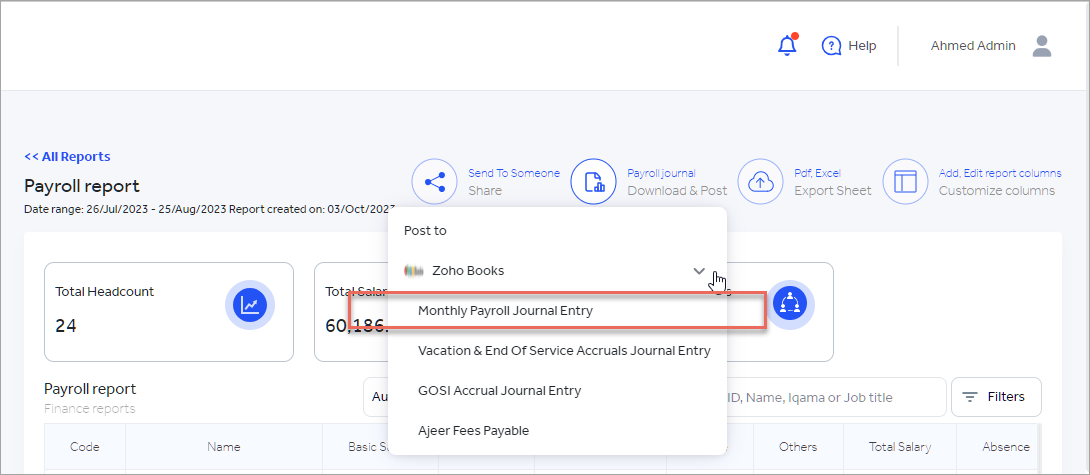
Task: Click the Name column header
Action: [x=224, y=447]
